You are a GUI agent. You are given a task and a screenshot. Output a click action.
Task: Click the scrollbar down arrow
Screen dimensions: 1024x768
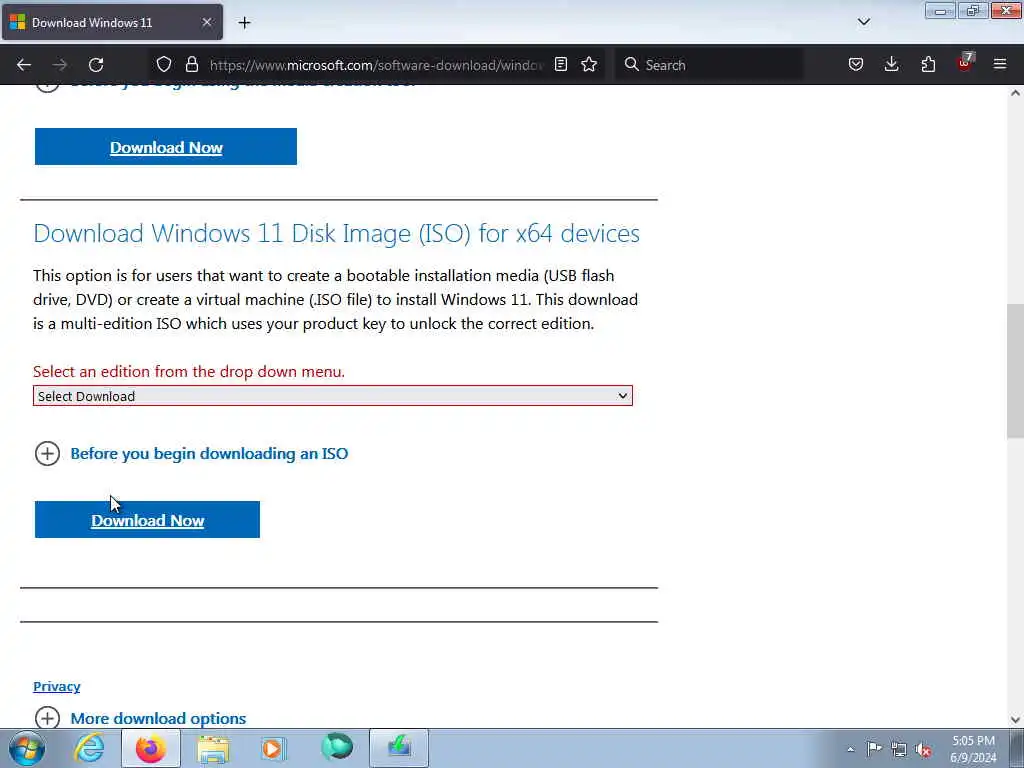click(1015, 720)
